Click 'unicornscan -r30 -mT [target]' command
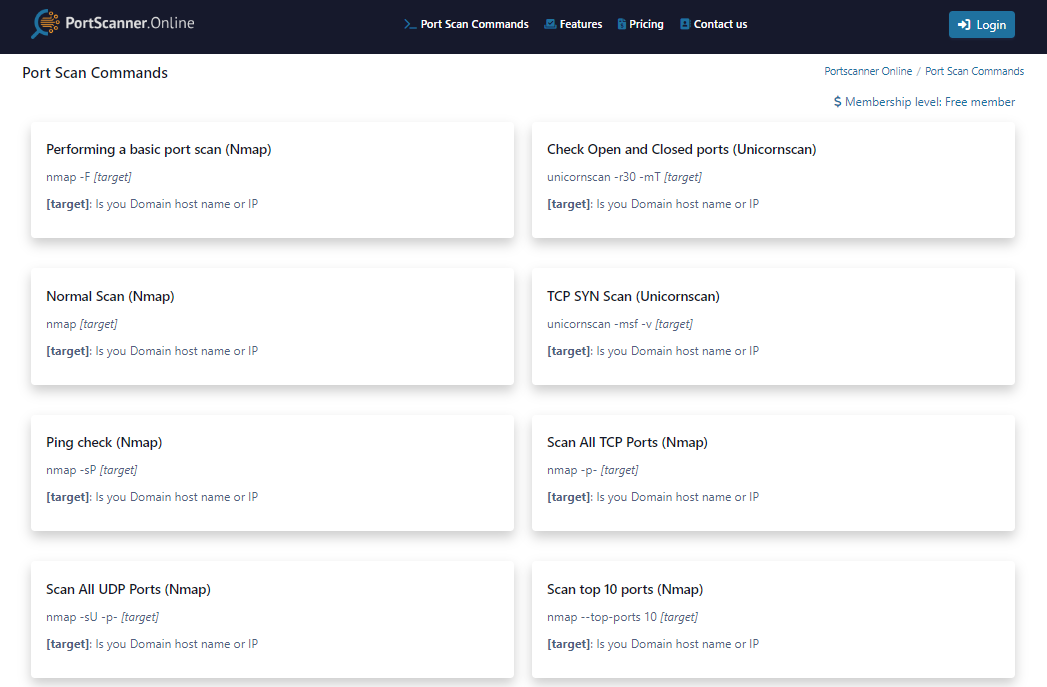This screenshot has width=1047, height=687. [624, 177]
